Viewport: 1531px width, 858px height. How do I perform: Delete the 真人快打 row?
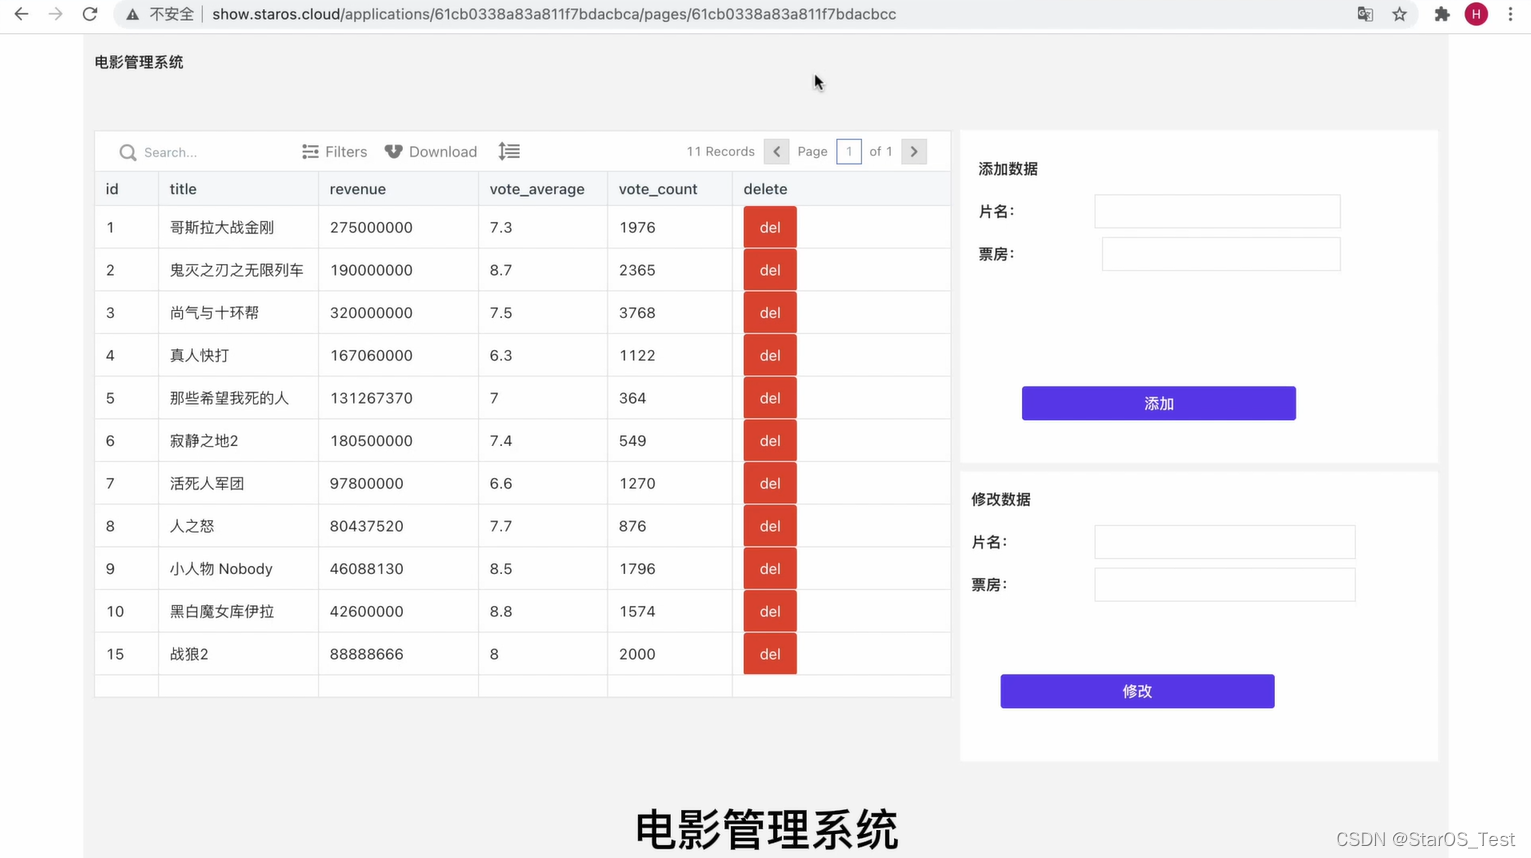[x=770, y=355]
